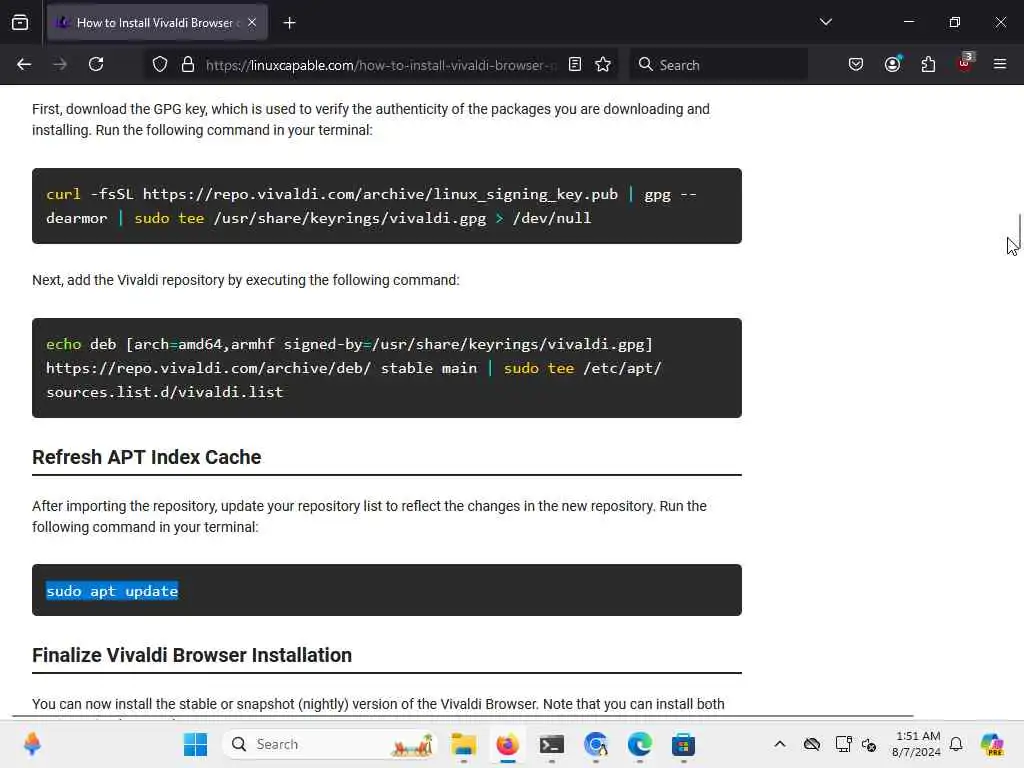Screen dimensions: 1024x768
Task: Open the clock showing 1:51 AM
Action: [x=917, y=744]
